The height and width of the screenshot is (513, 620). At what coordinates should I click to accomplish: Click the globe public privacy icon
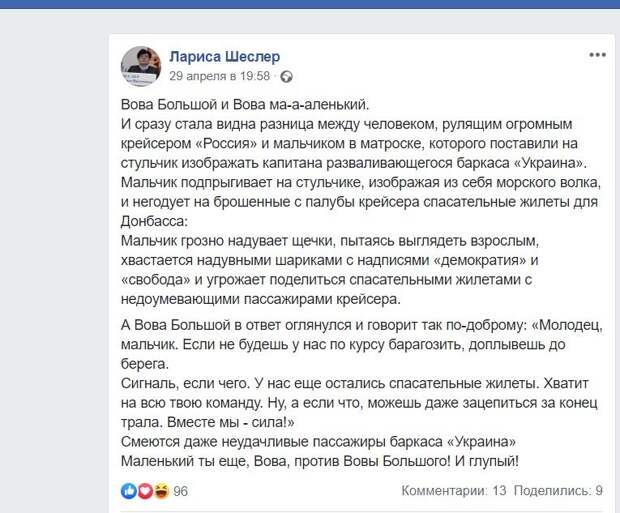[x=287, y=77]
